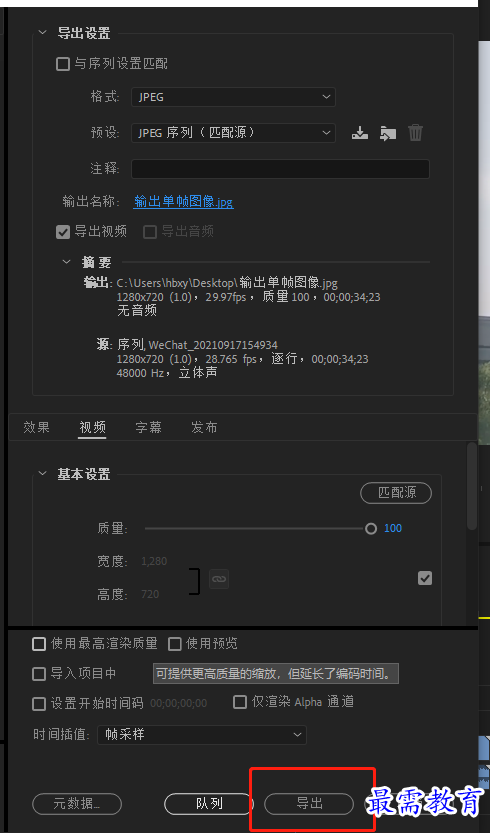The image size is (490, 833).
Task: Click the Quality slider handle
Action: [371, 529]
